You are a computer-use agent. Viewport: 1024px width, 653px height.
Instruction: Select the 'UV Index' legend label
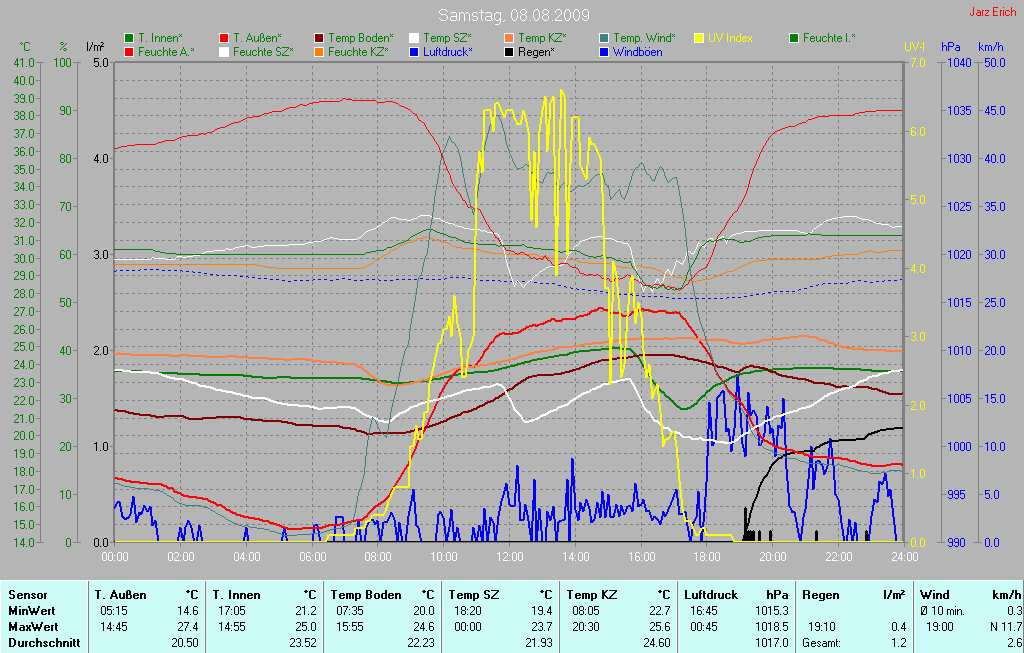(x=731, y=39)
